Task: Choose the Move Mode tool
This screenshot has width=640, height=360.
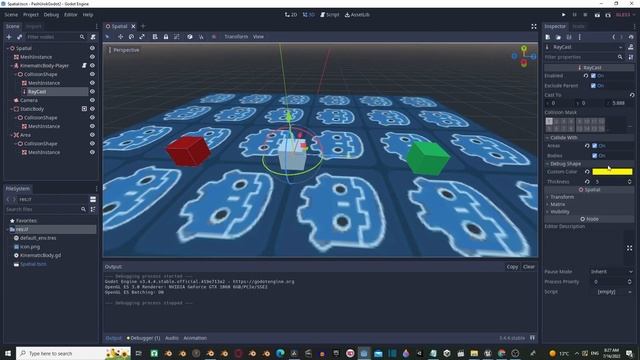Action: pos(120,37)
